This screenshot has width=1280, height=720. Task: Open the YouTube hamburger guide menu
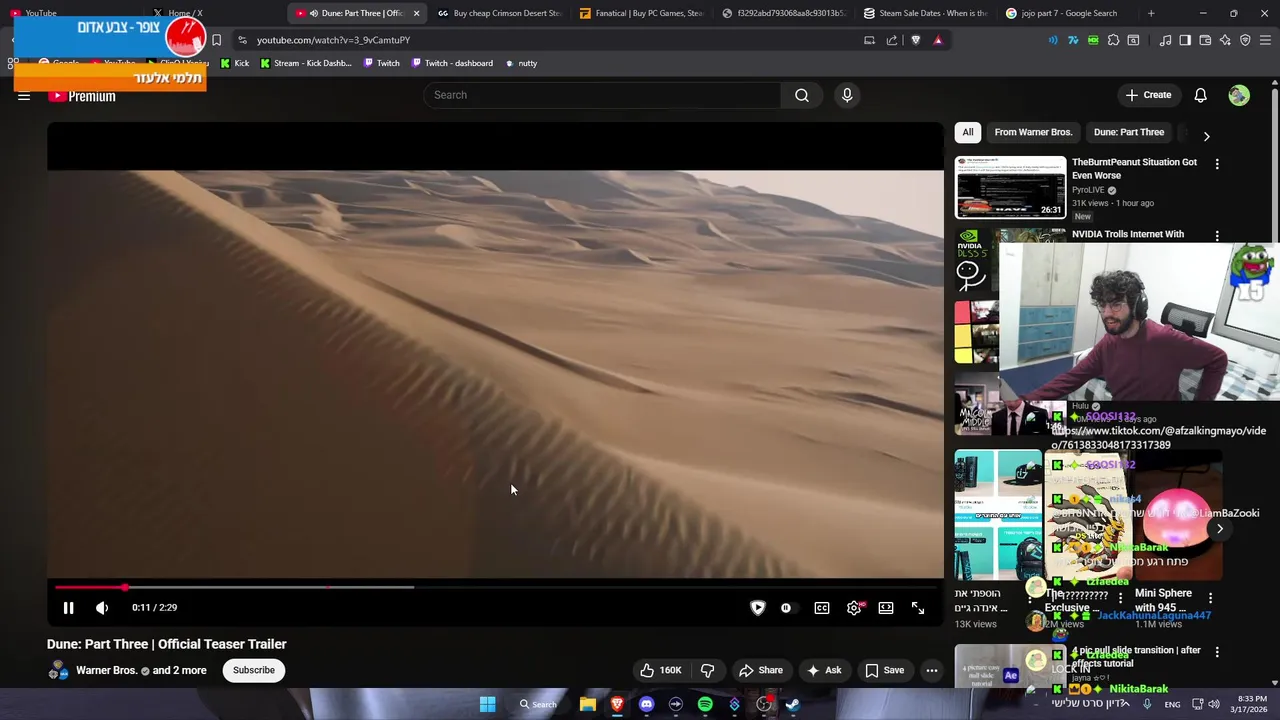pos(24,96)
